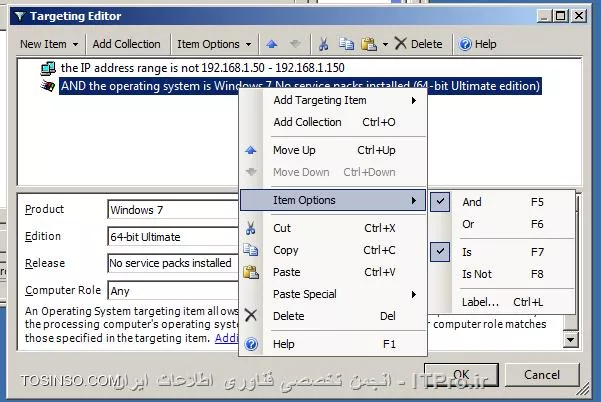This screenshot has width=601, height=402.
Task: Click the toolbar Copy icon
Action: (x=346, y=44)
